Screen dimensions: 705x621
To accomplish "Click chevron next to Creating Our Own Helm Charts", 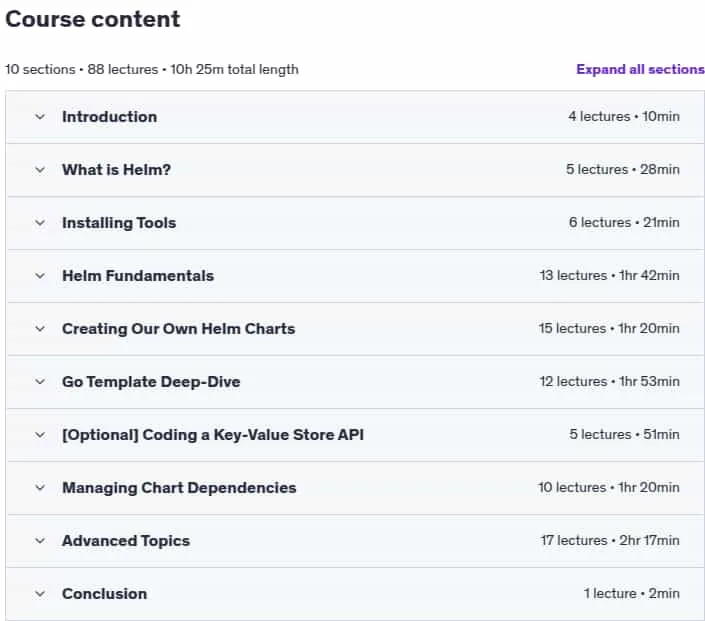I will click(40, 329).
